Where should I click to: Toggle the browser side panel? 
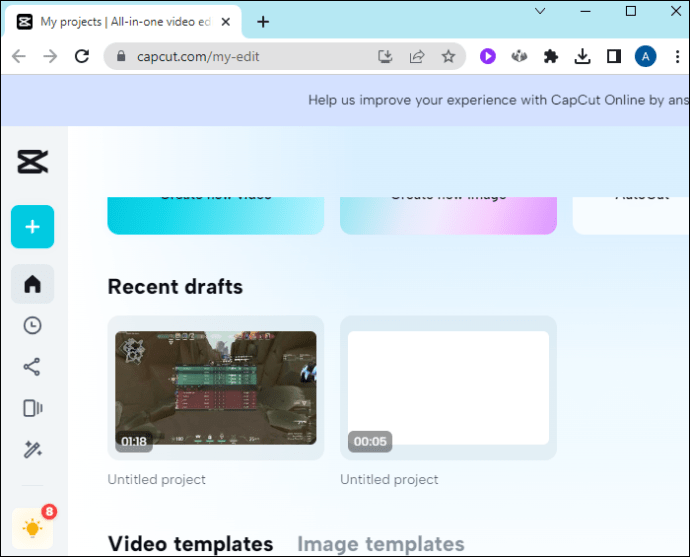[614, 56]
